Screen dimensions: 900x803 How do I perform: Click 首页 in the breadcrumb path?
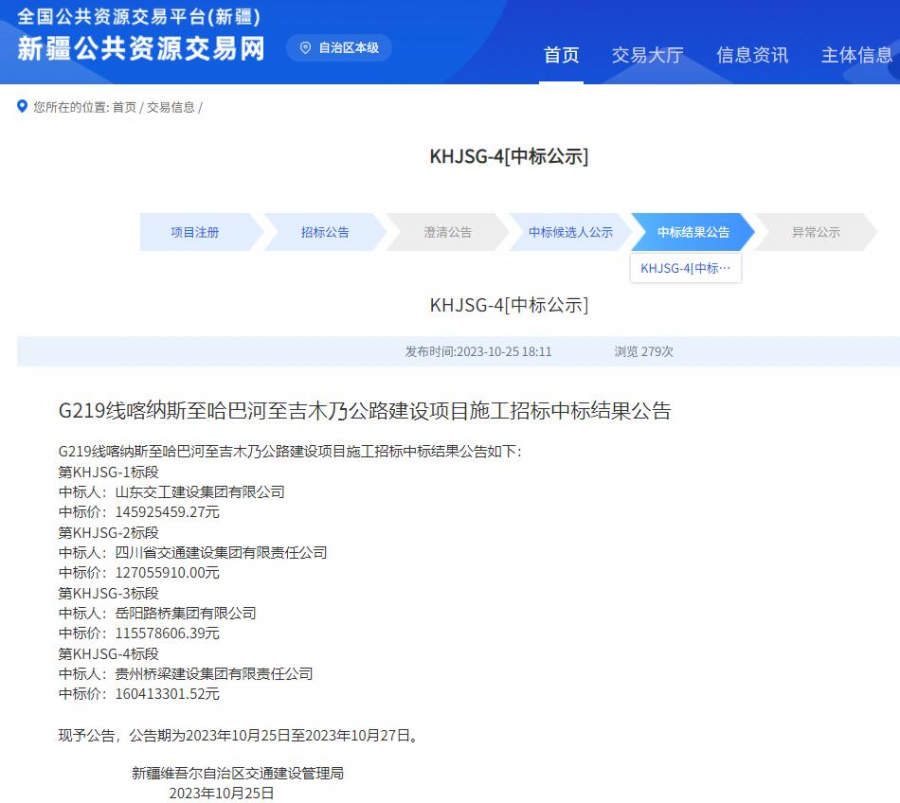pos(124,107)
